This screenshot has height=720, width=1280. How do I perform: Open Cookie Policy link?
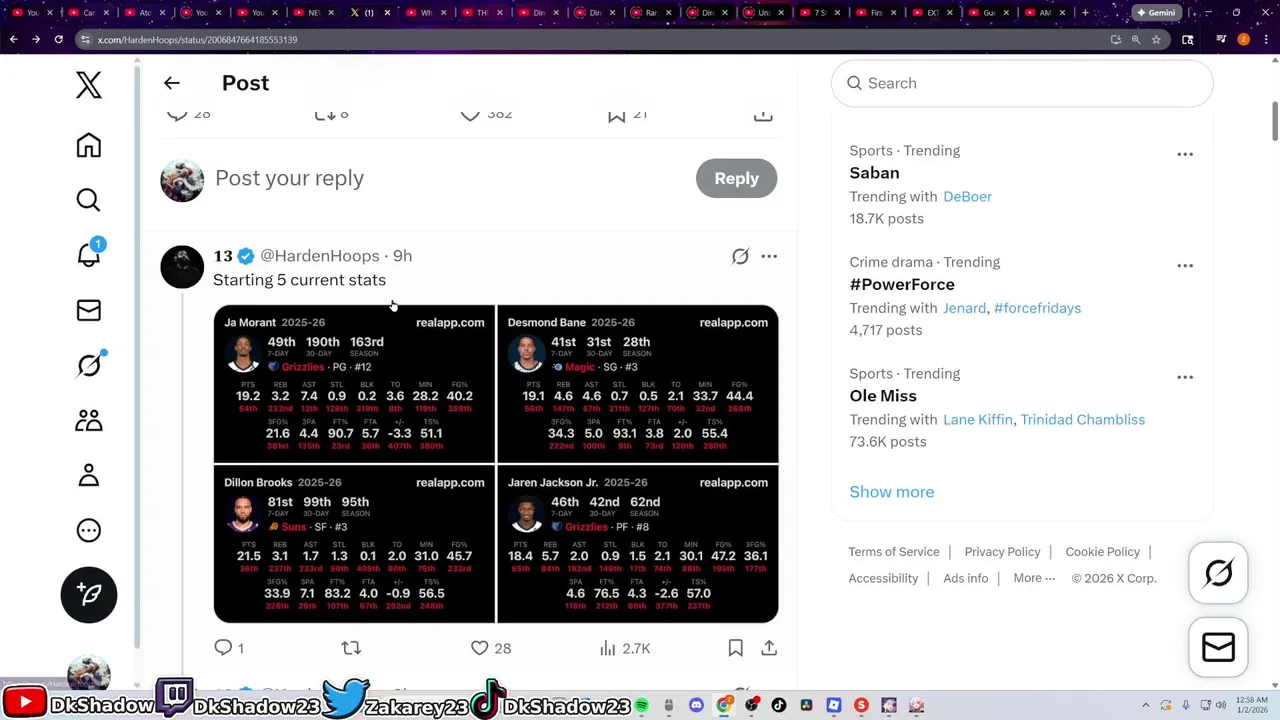1102,552
